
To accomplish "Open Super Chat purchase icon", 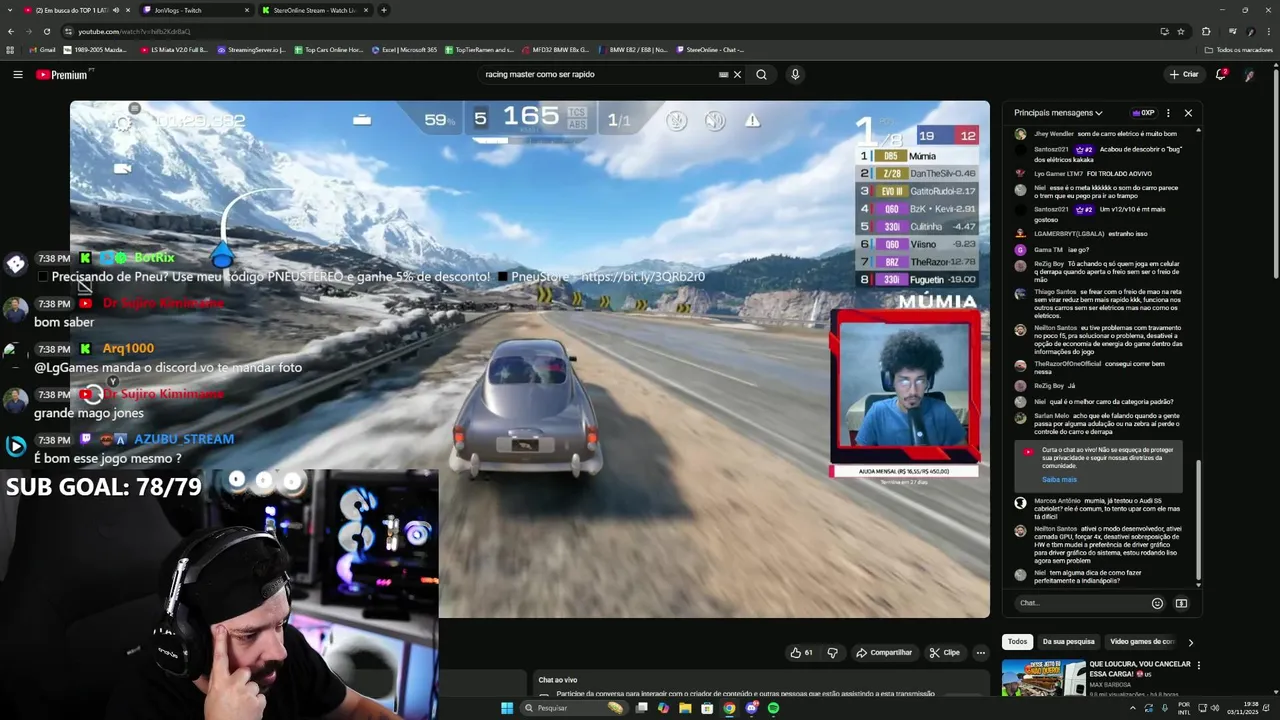I will (1181, 603).
